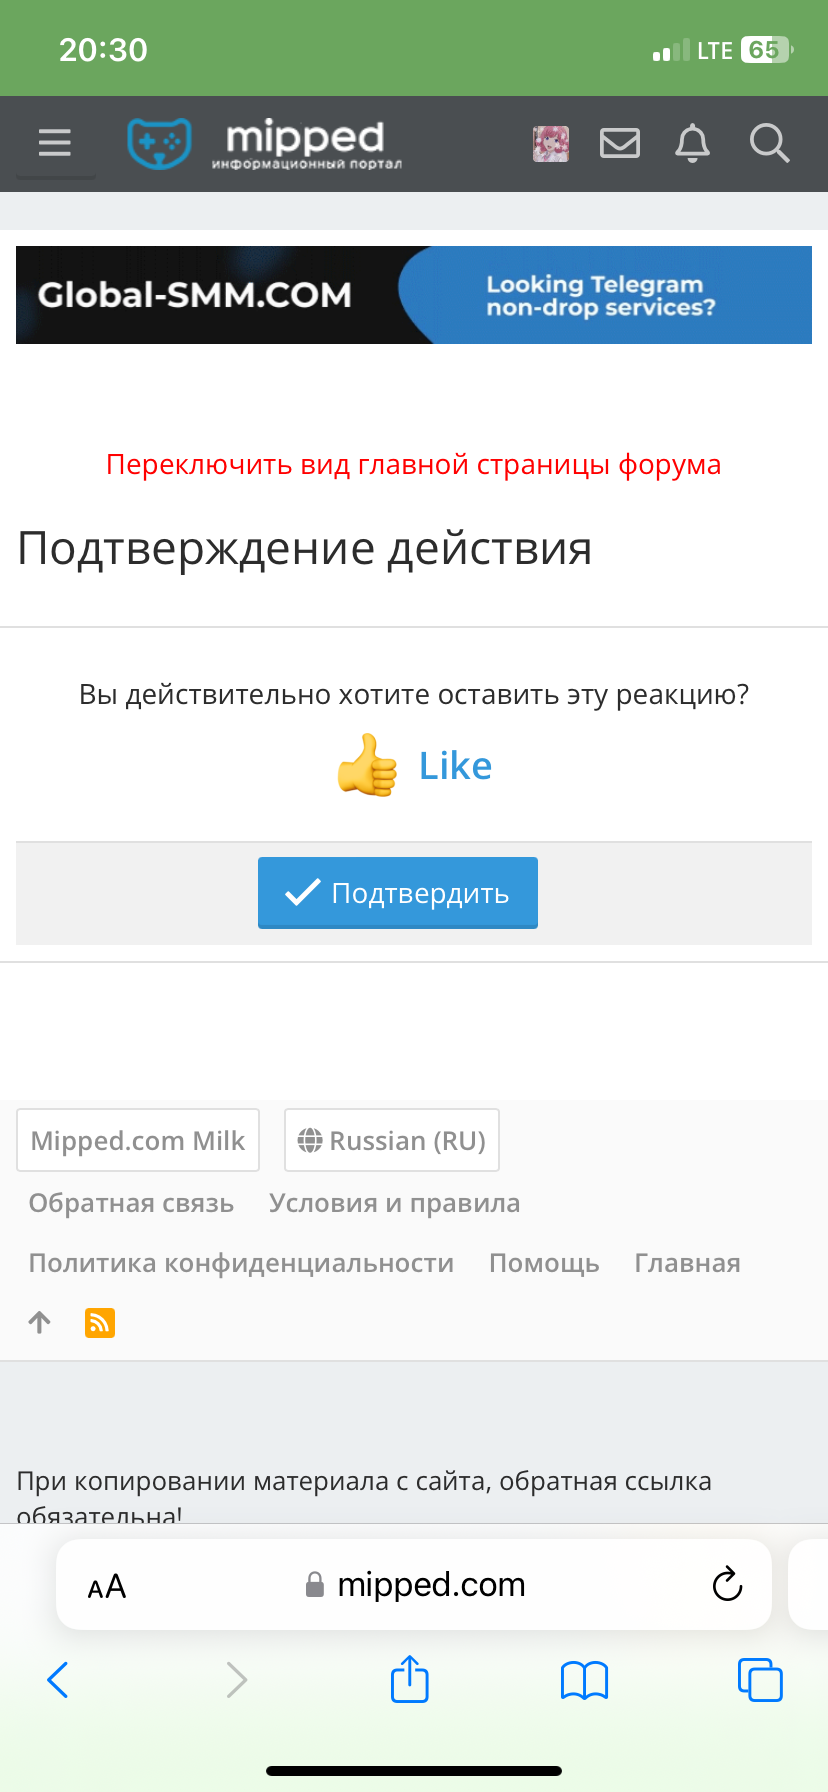Open the user avatar profile menu
This screenshot has width=828, height=1792.
point(551,144)
